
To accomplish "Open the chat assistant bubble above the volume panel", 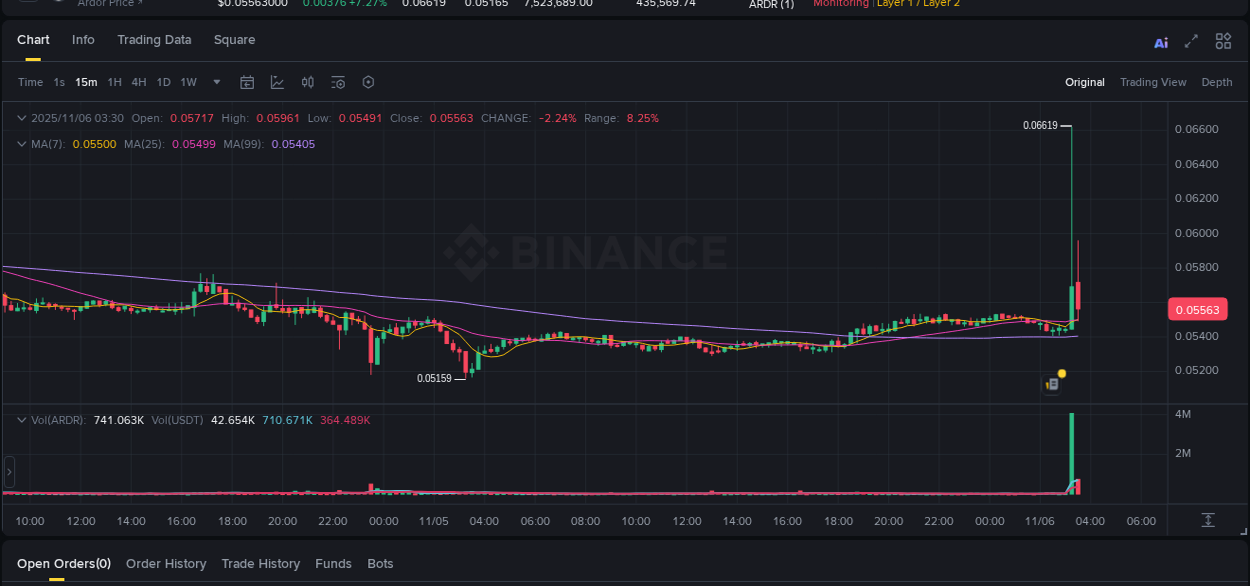I will [1052, 383].
